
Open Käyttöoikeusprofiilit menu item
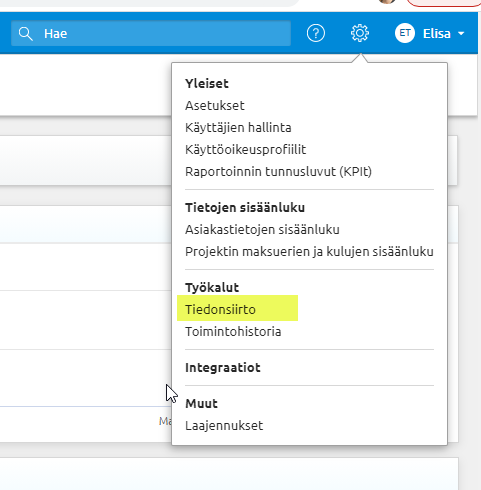245,149
